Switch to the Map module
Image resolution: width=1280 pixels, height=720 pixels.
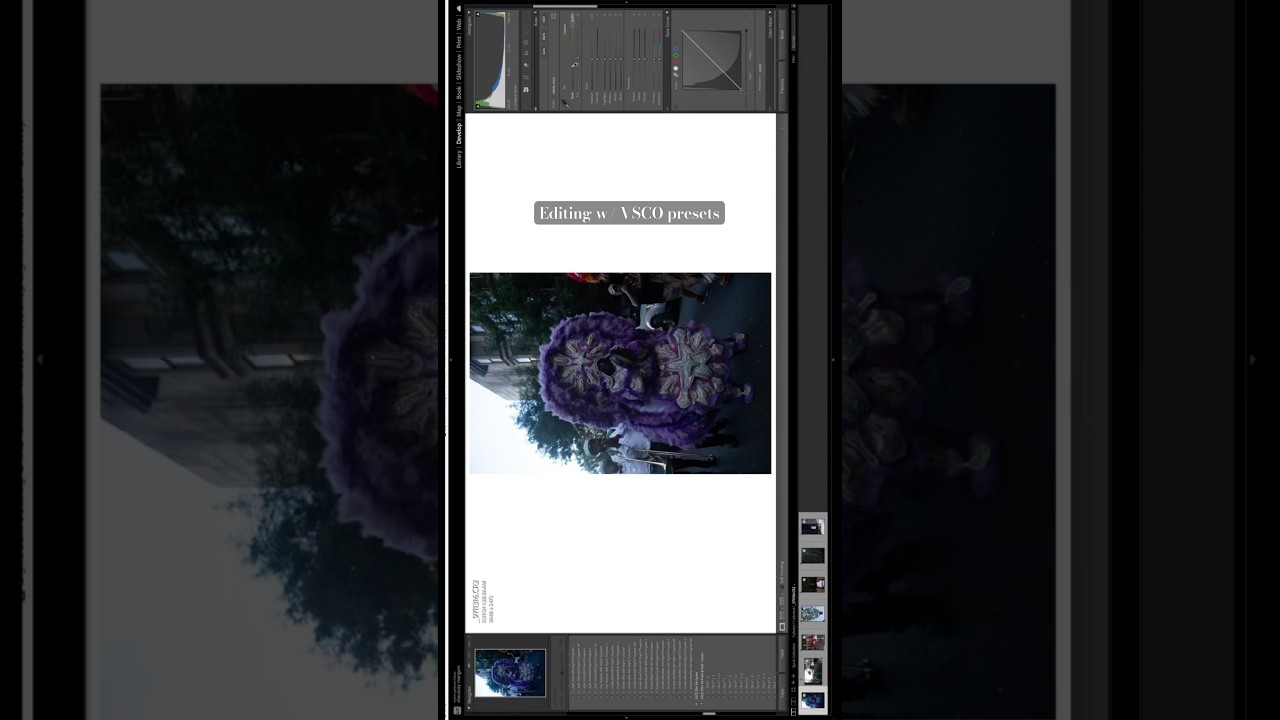click(x=459, y=111)
